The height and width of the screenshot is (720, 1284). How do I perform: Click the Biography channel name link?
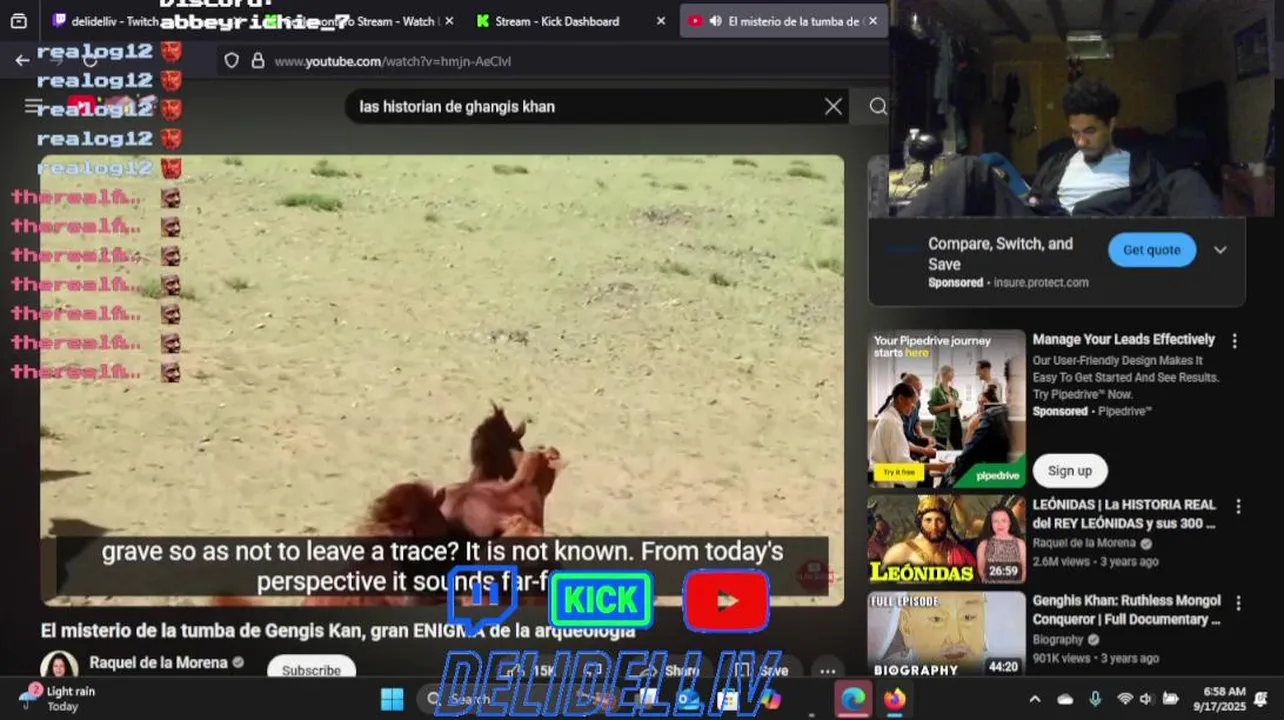tap(1058, 639)
